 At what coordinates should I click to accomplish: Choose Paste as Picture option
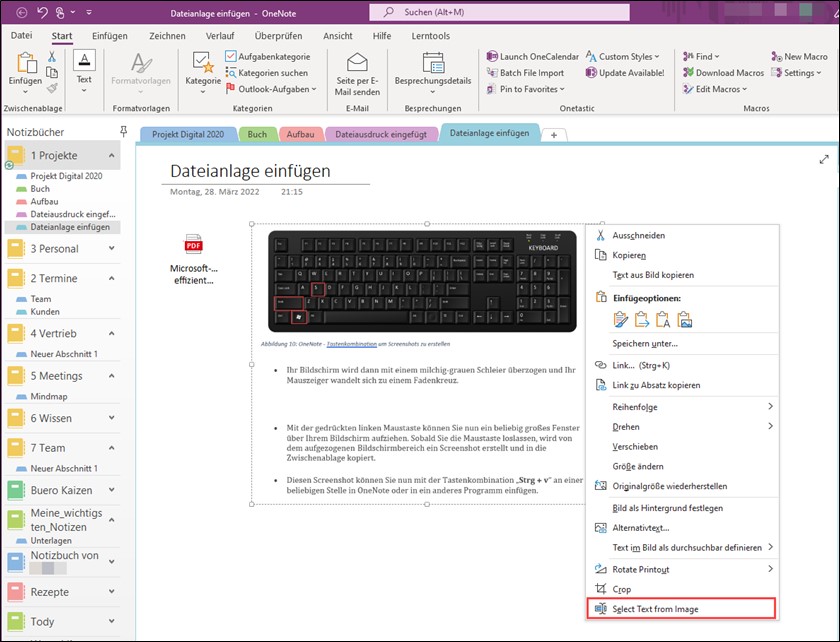tap(685, 319)
